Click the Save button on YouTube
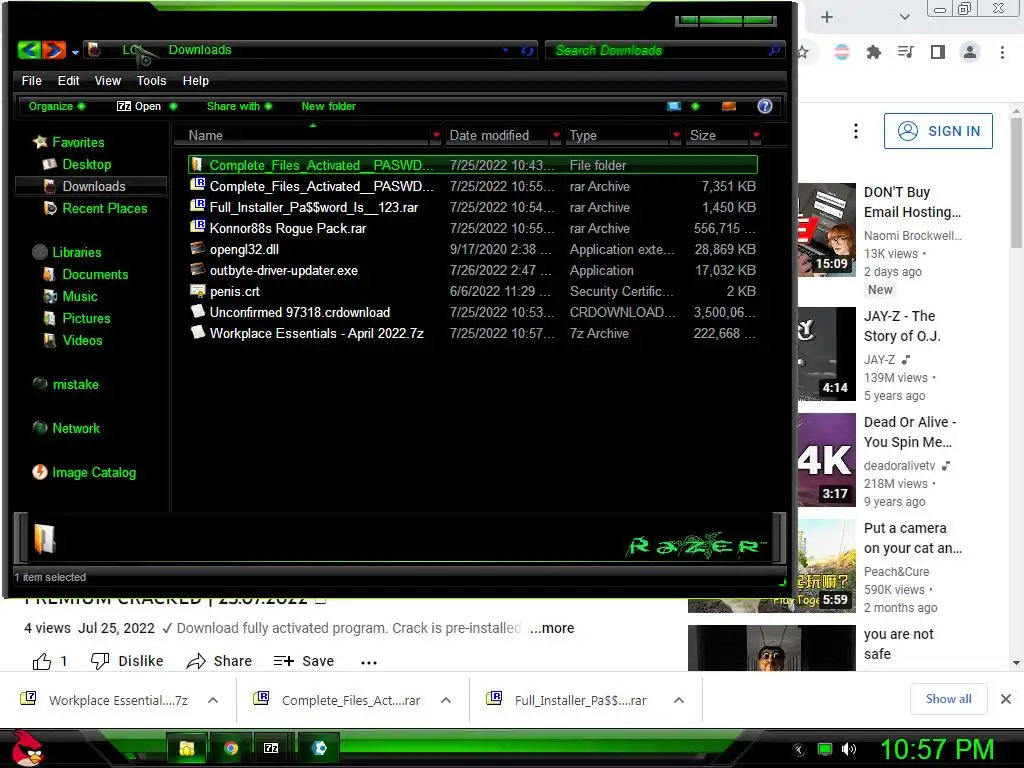 click(x=304, y=662)
